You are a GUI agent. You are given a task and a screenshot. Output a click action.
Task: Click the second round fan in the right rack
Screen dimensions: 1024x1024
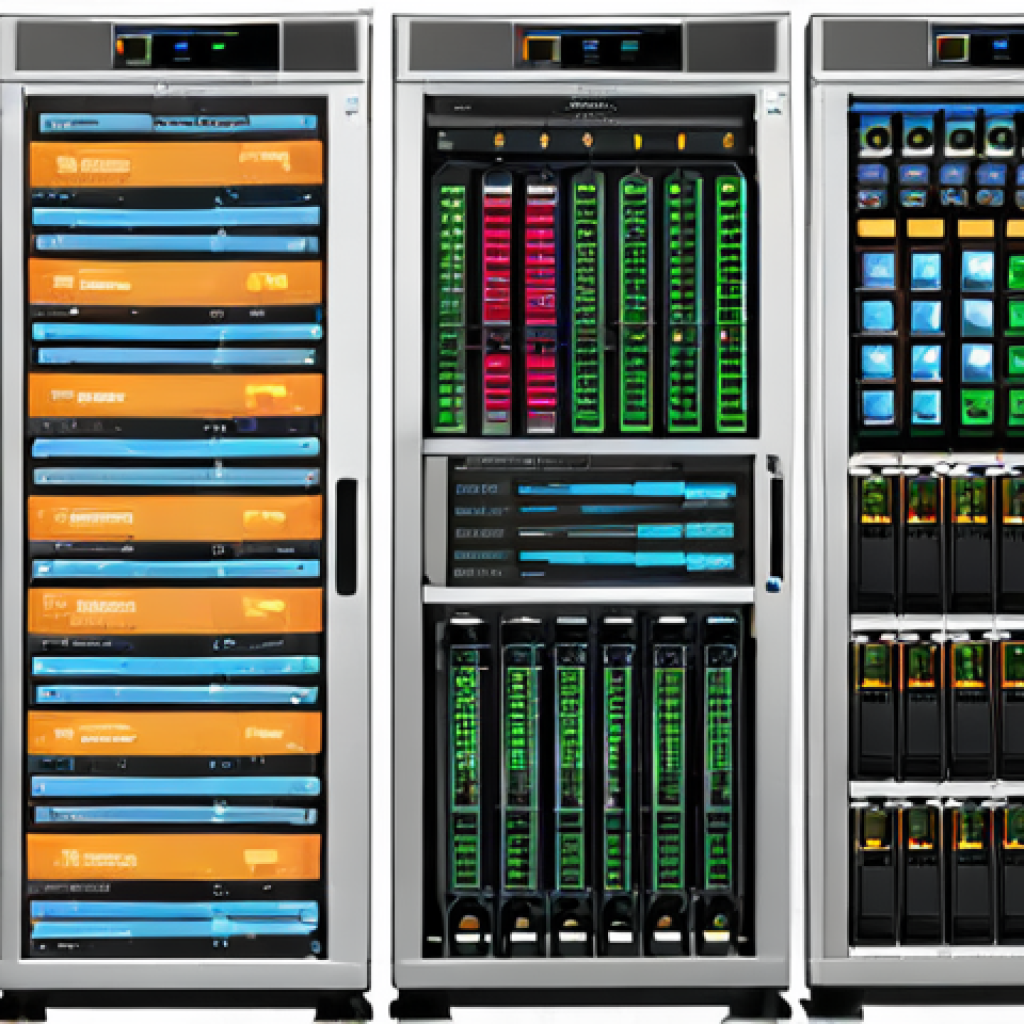point(918,137)
